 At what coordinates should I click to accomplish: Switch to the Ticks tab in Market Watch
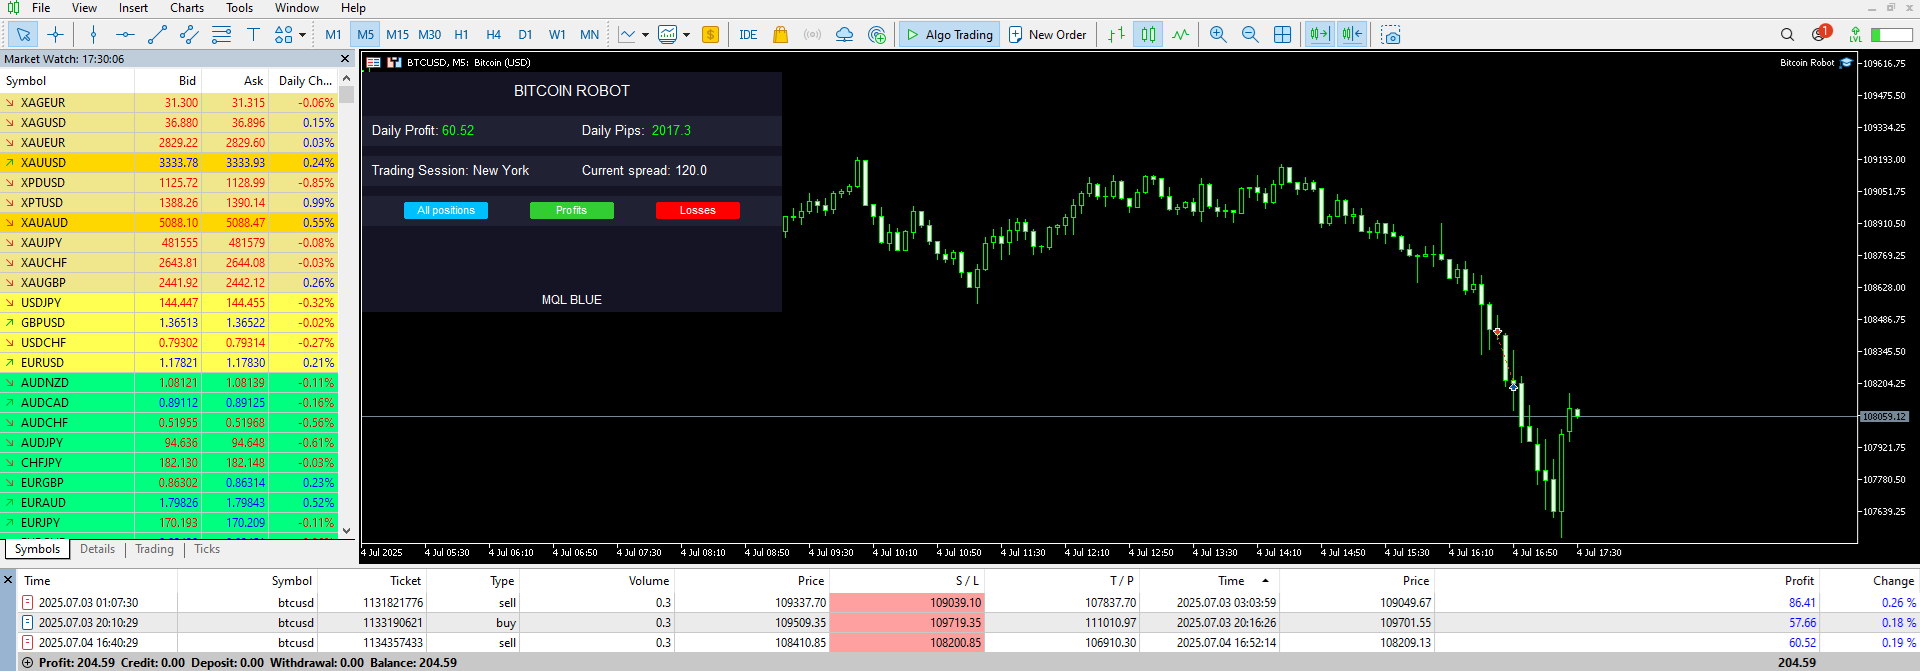tap(207, 549)
